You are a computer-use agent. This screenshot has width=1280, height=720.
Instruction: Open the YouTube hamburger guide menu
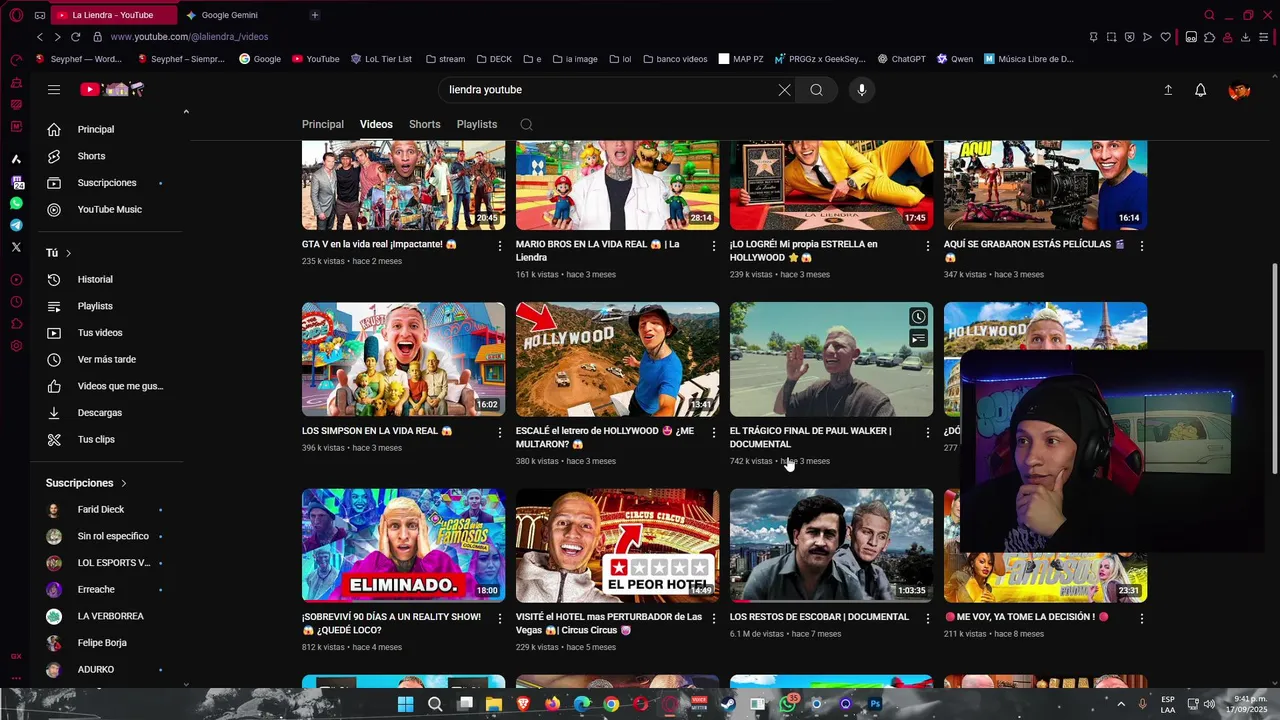click(54, 90)
